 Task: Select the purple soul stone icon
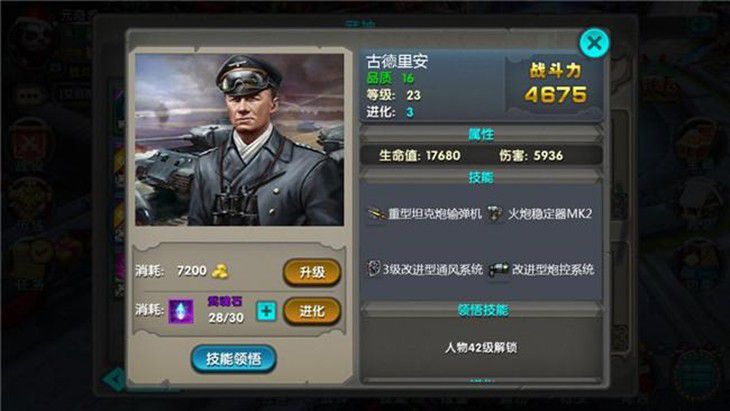181,310
